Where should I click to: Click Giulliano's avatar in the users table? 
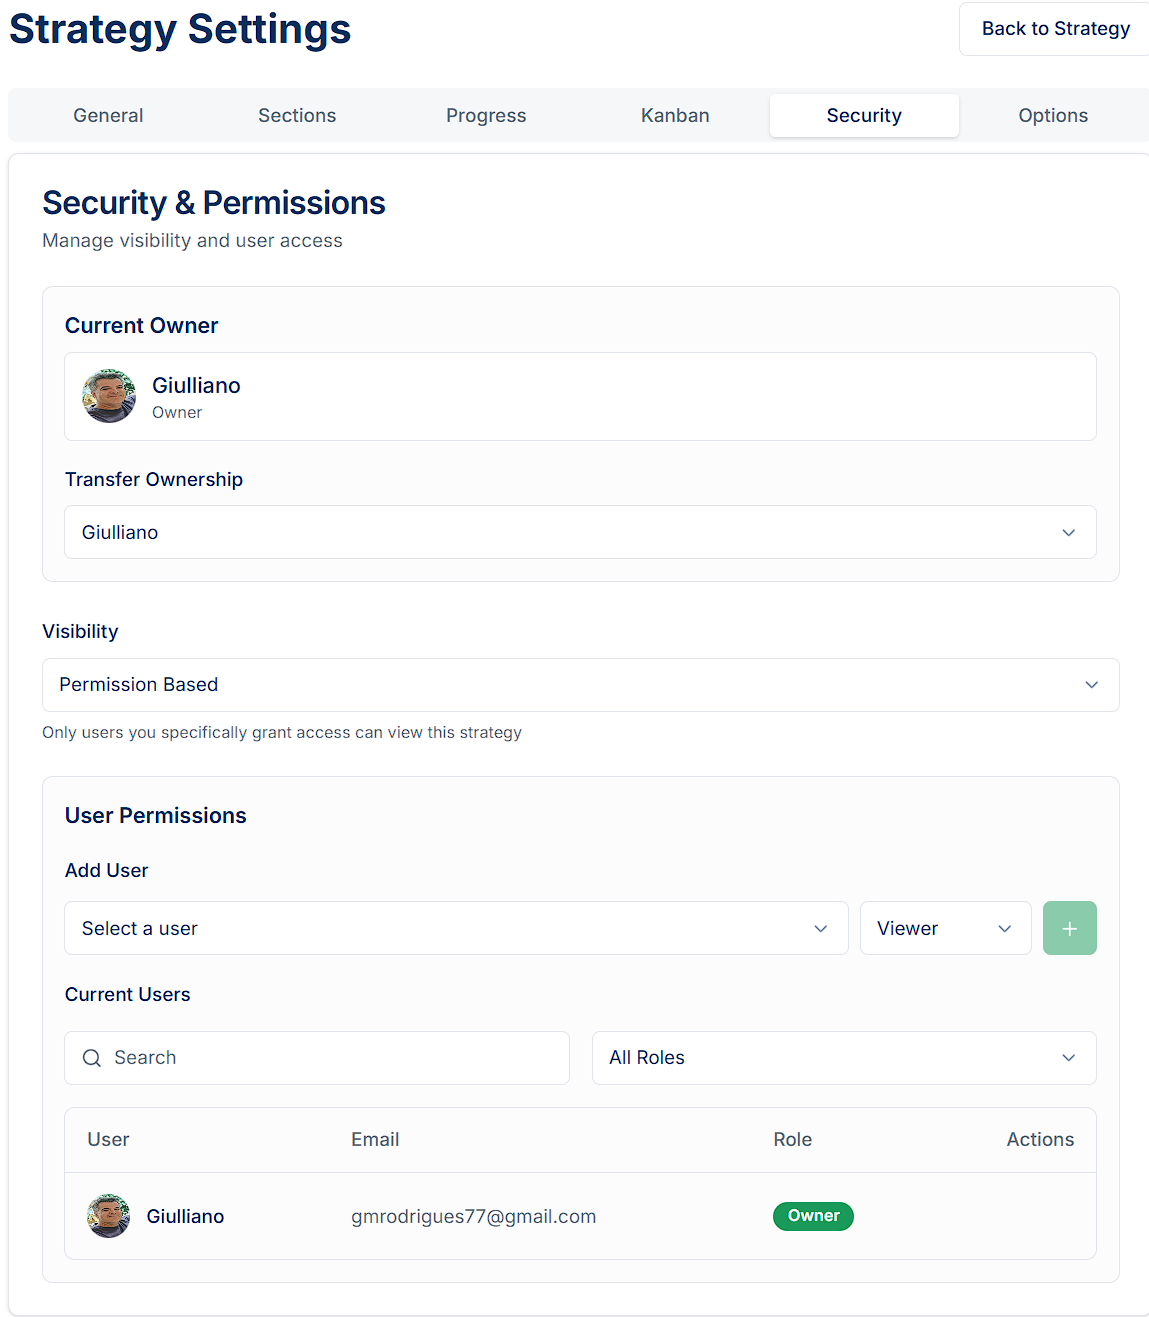[109, 1216]
